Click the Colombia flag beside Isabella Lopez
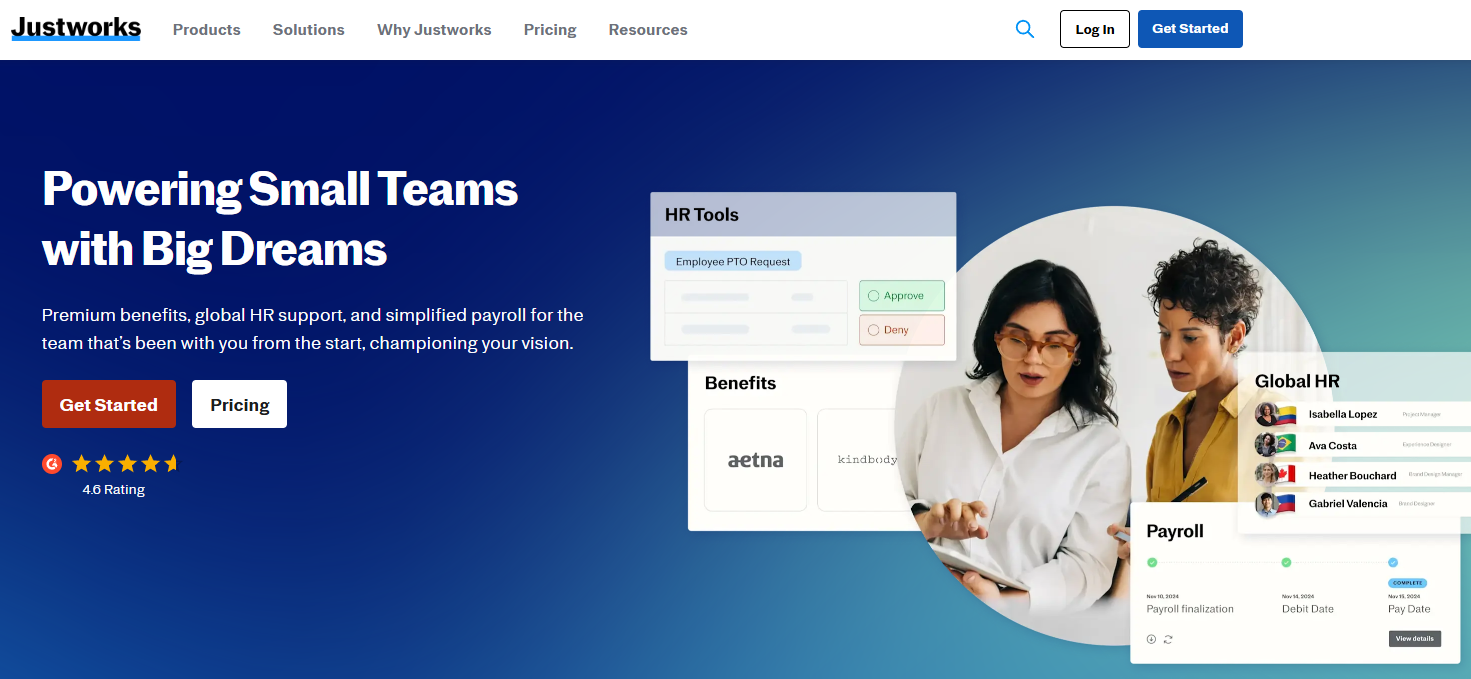Viewport: 1471px width, 679px height. (x=1285, y=415)
